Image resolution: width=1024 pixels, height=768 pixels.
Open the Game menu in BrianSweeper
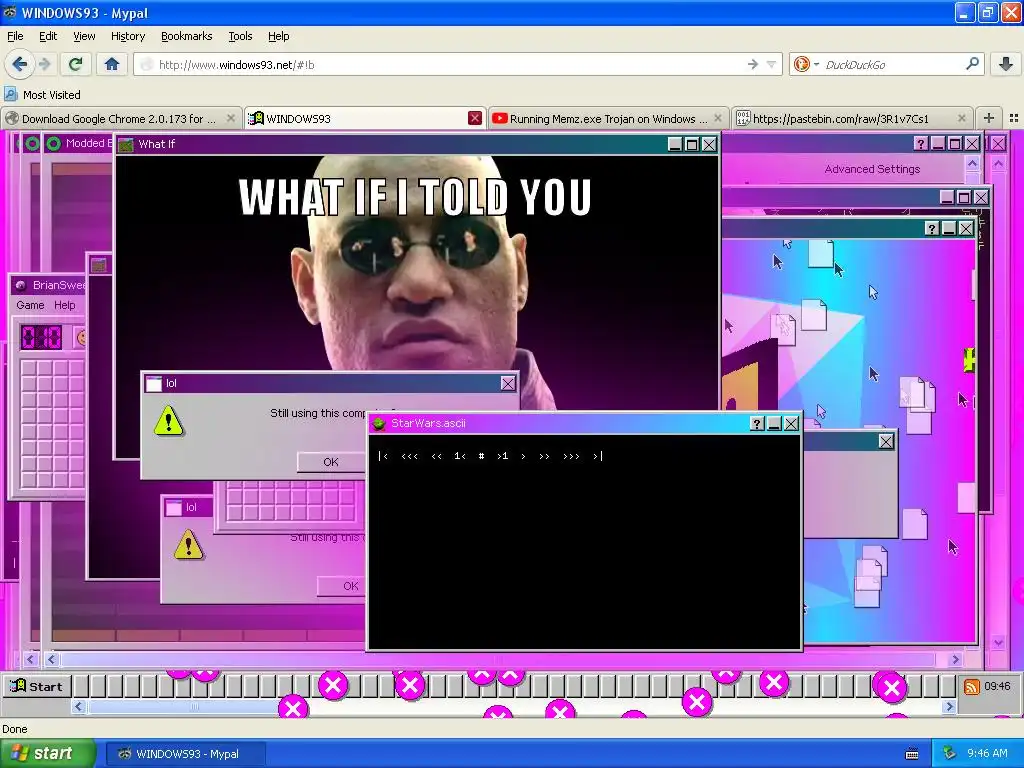[x=30, y=305]
